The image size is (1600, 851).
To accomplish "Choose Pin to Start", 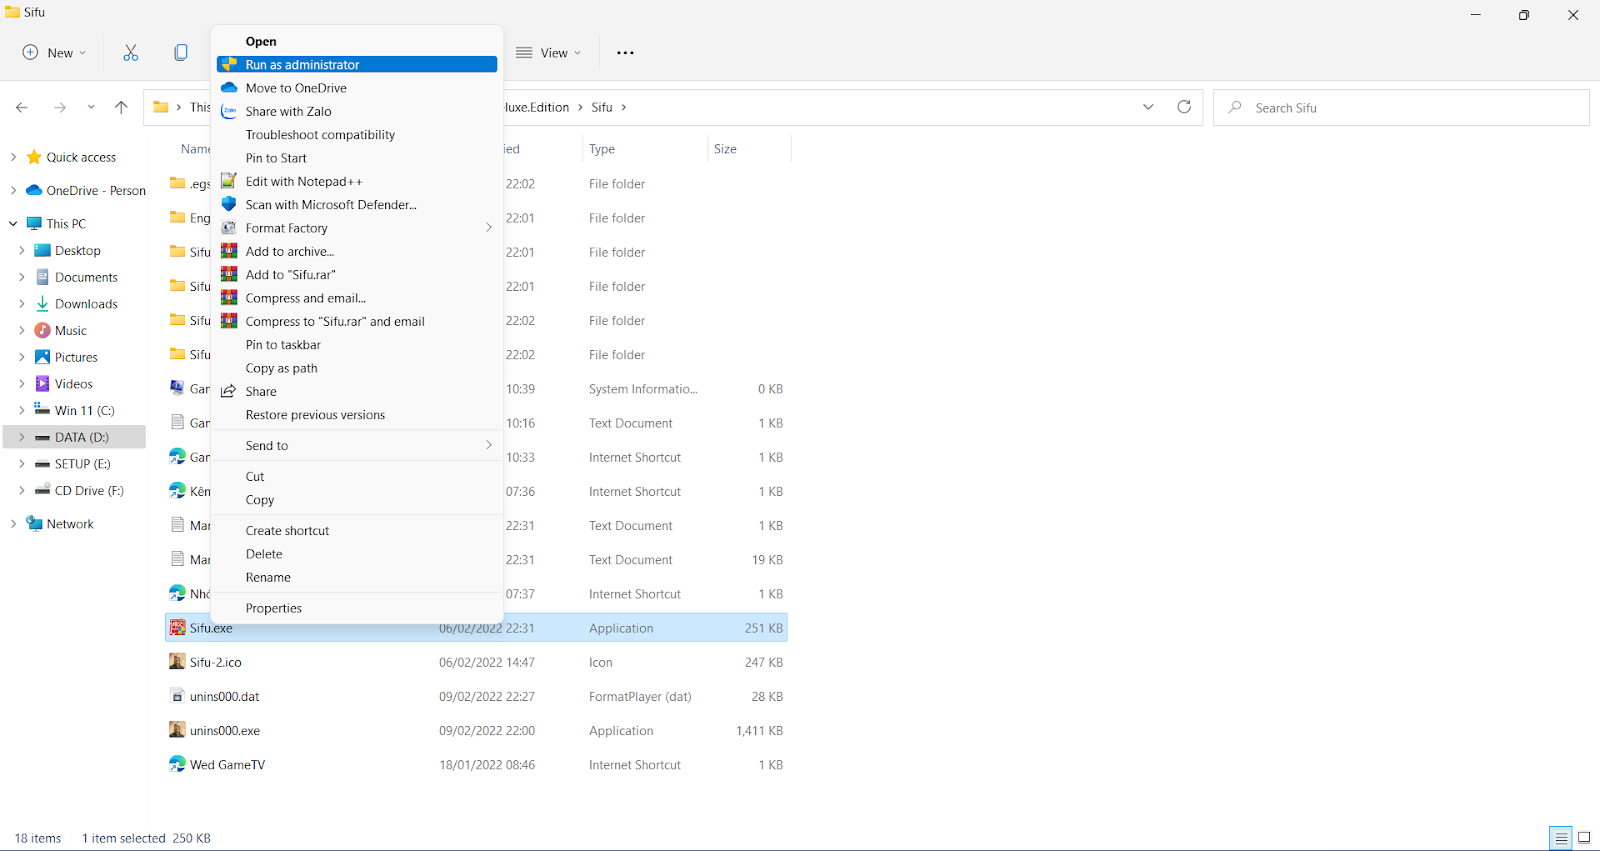I will tap(357, 158).
